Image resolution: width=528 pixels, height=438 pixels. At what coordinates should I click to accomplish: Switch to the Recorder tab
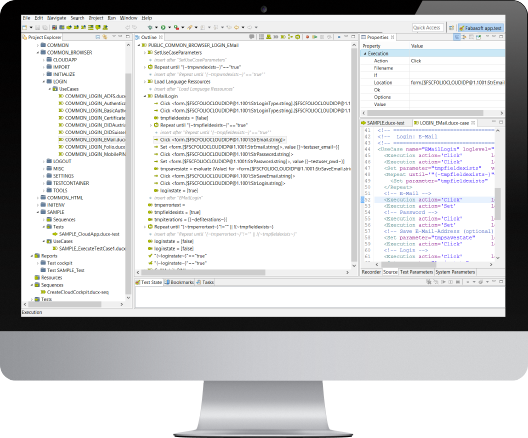pos(371,272)
